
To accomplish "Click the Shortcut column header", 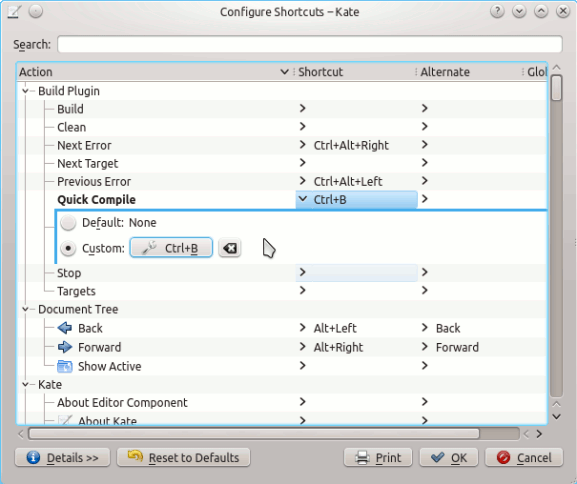I will click(355, 72).
